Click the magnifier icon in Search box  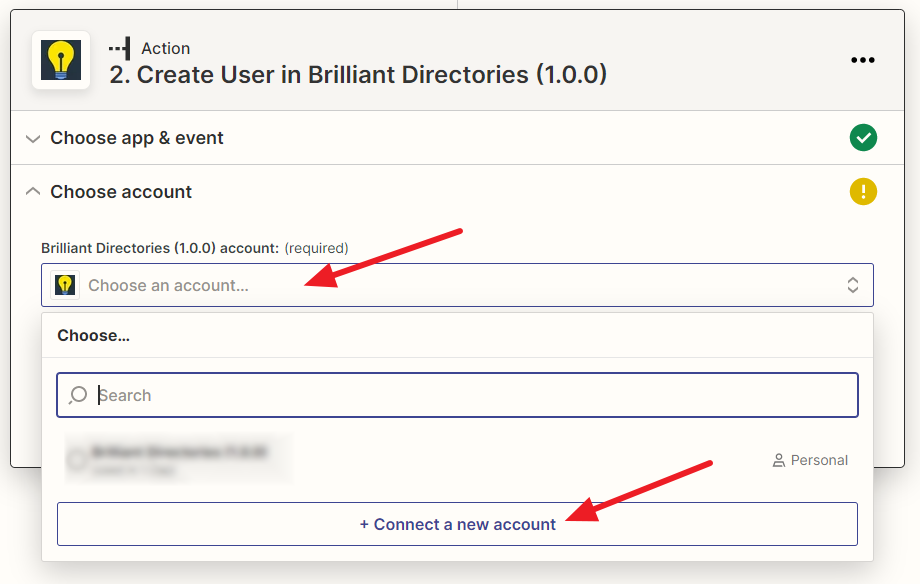[78, 395]
